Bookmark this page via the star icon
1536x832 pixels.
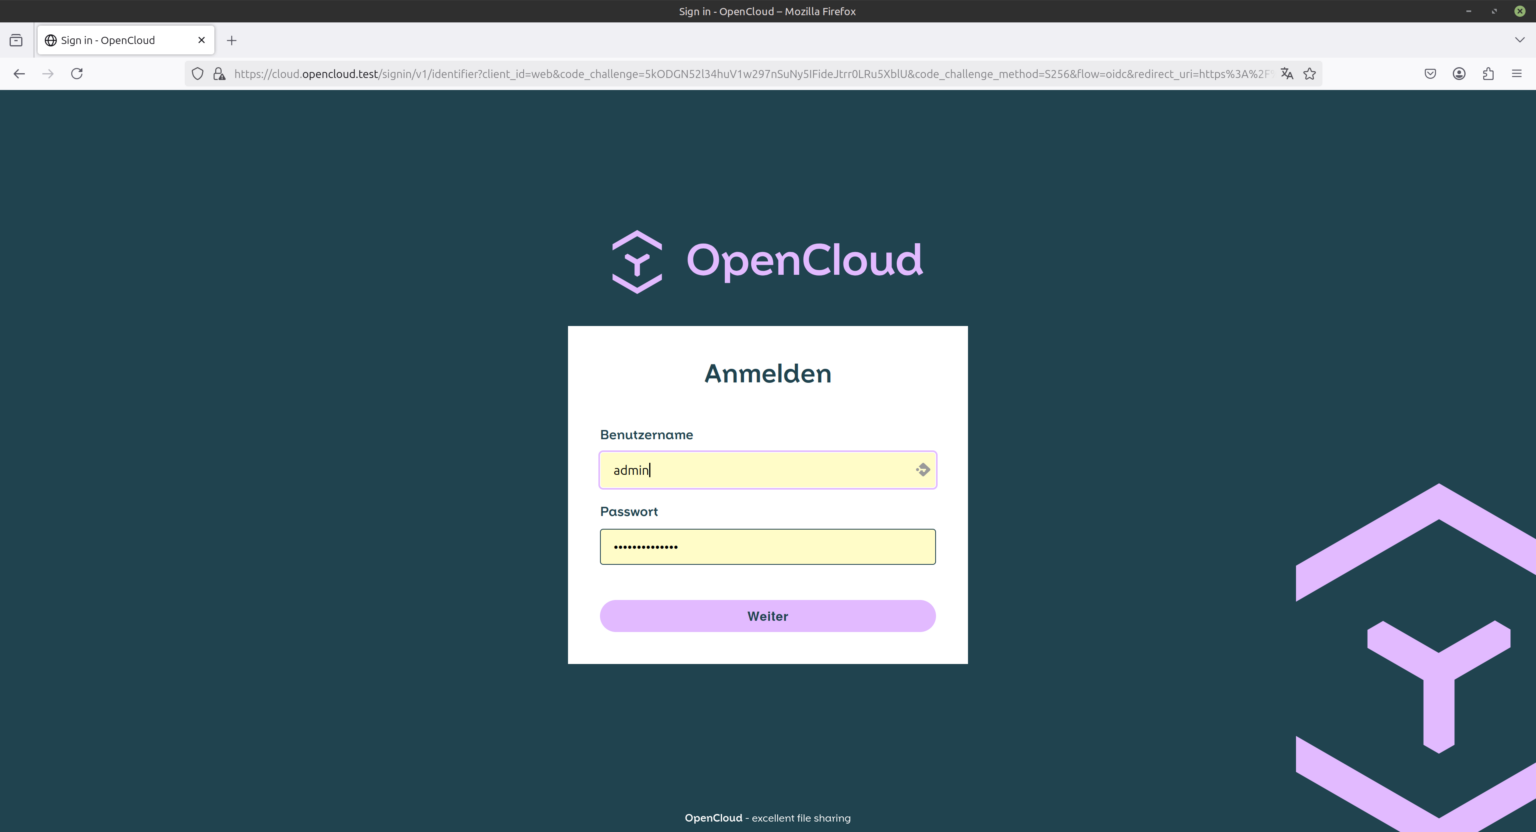pyautogui.click(x=1311, y=73)
